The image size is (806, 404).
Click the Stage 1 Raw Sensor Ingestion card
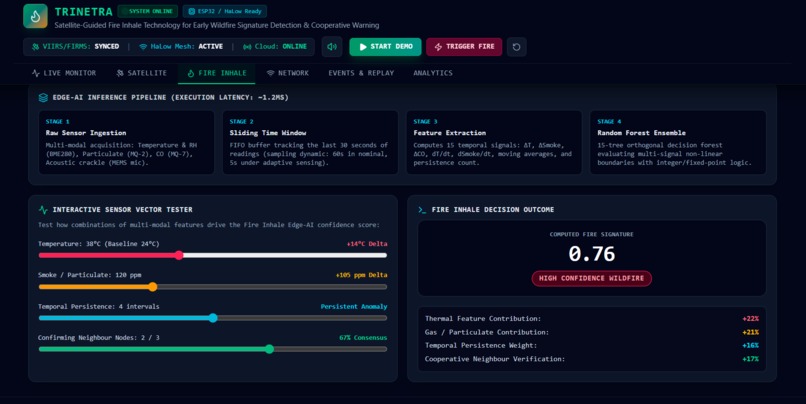pyautogui.click(x=126, y=142)
